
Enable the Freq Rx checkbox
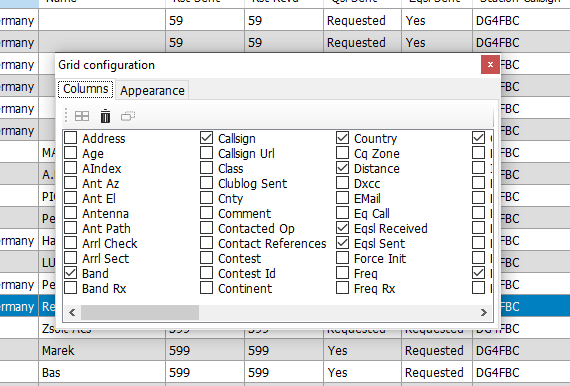pos(342,288)
